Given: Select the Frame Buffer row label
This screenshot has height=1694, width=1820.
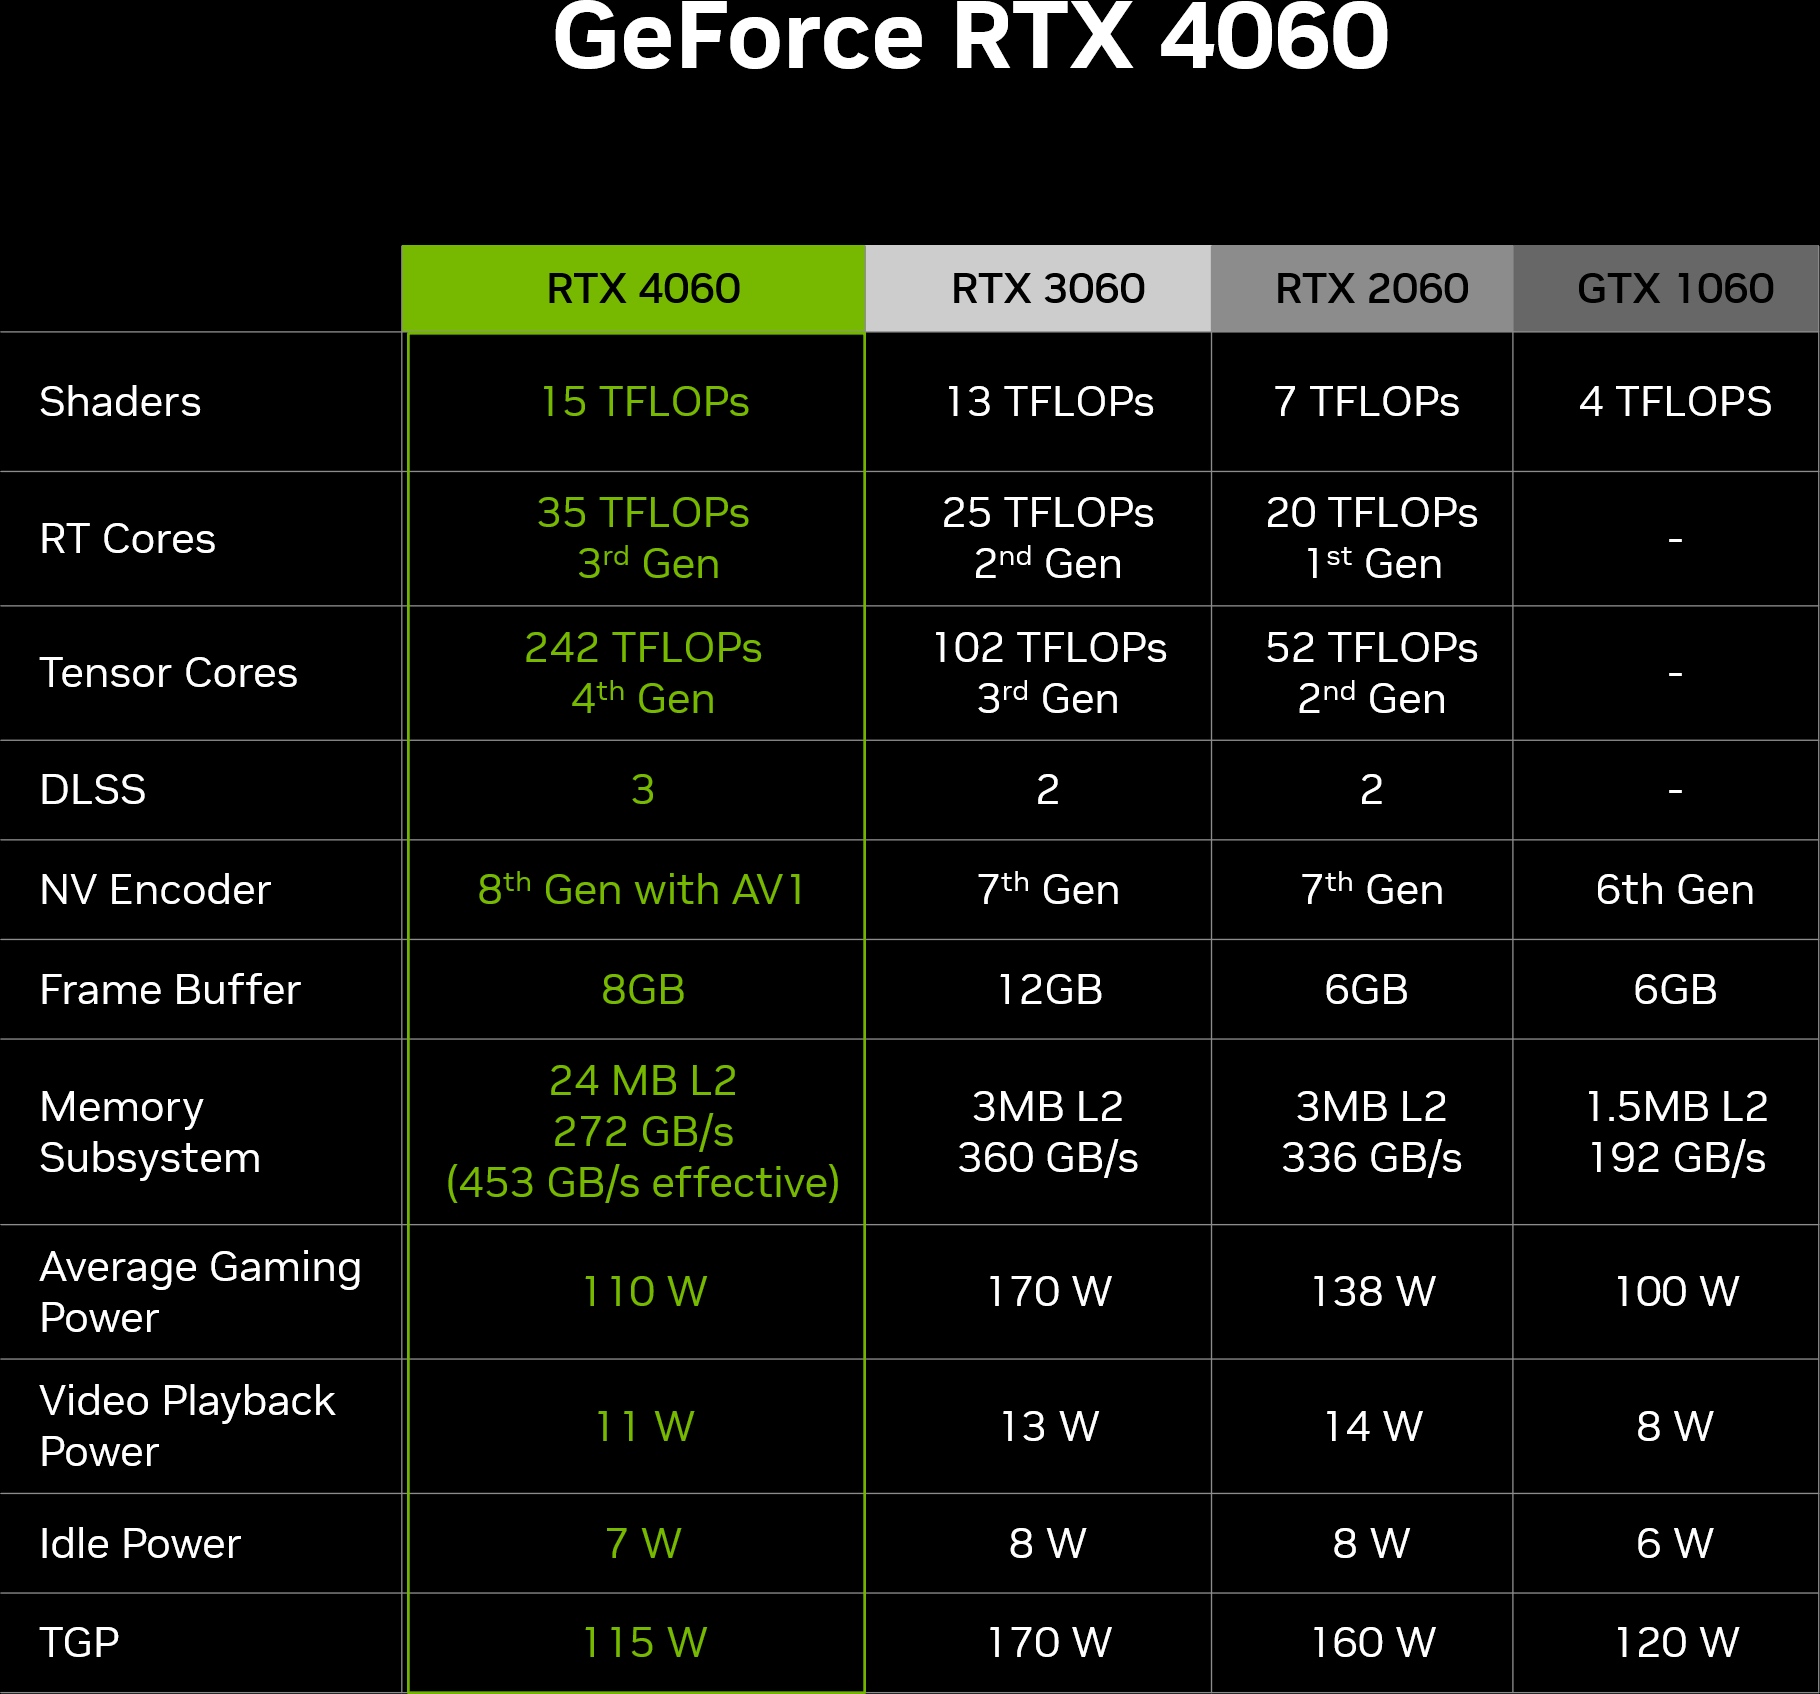Looking at the screenshot, I should click(170, 990).
